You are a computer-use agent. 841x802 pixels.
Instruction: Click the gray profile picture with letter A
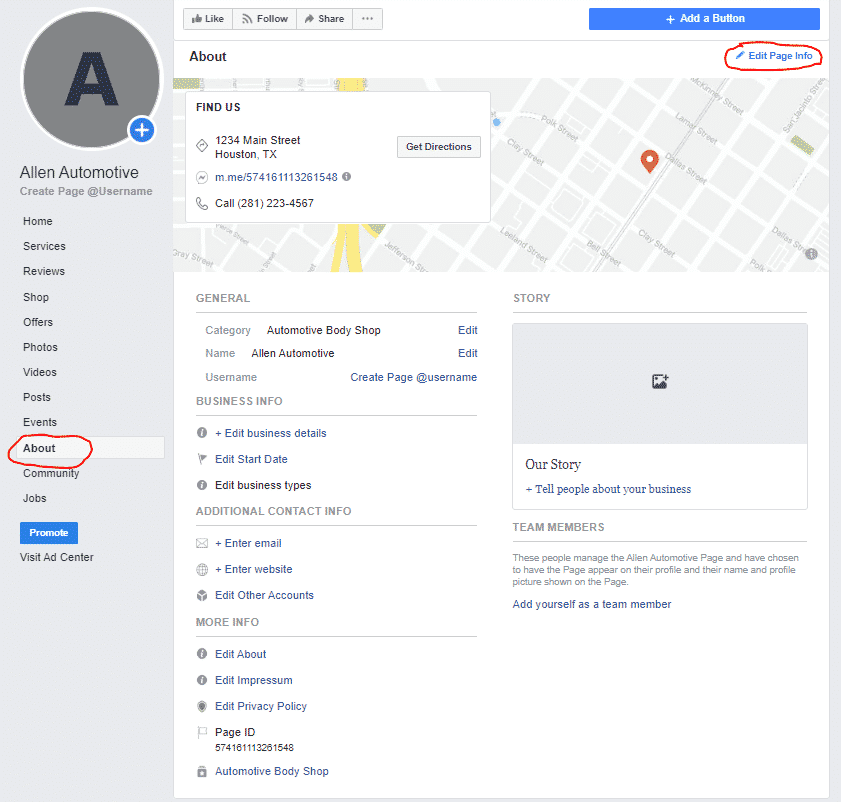click(91, 79)
